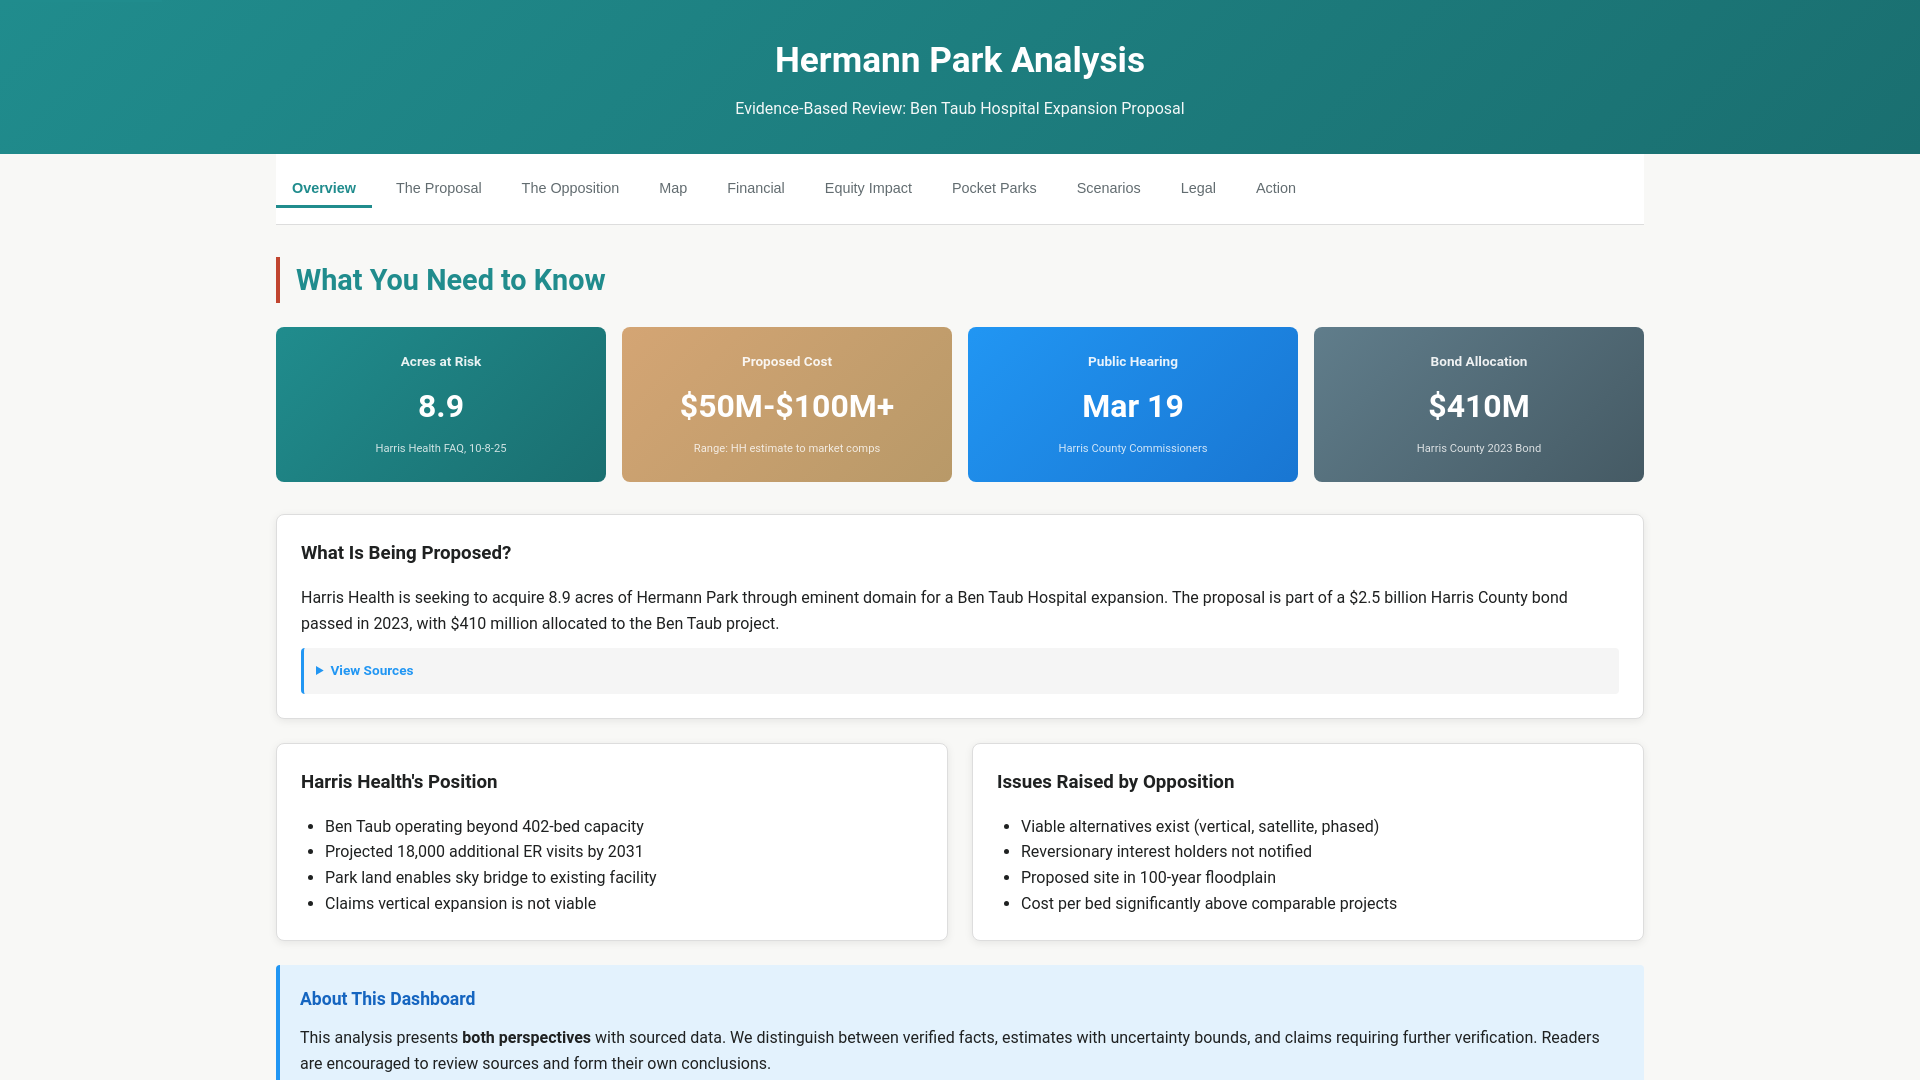Switch to the Scenarios tab
Image resolution: width=1920 pixels, height=1080 pixels.
(1108, 188)
